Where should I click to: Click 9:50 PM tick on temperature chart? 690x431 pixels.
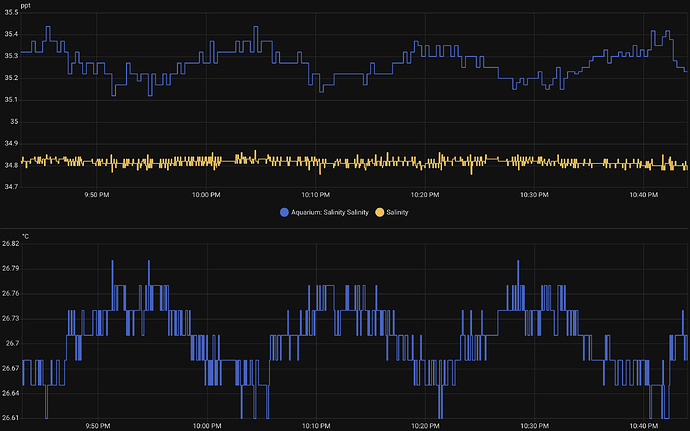coord(97,425)
